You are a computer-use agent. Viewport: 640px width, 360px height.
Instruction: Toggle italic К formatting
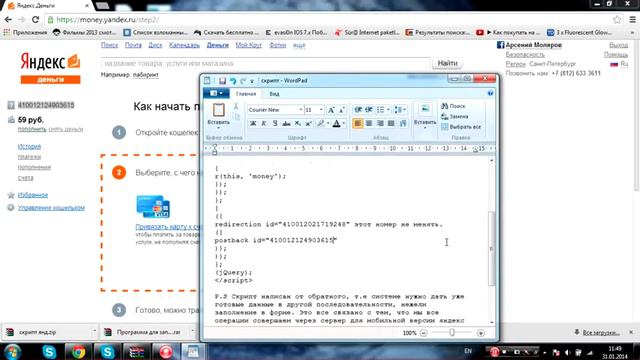coord(264,123)
